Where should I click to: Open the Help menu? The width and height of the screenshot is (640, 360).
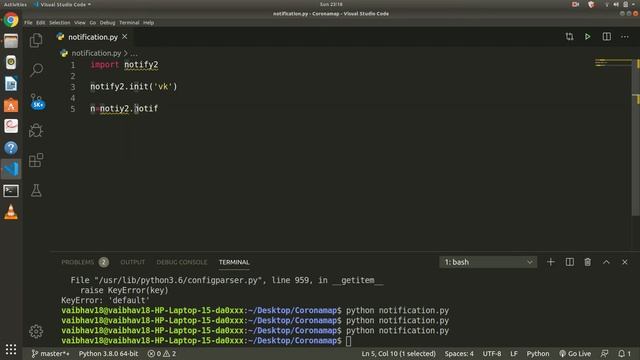pyautogui.click(x=149, y=22)
